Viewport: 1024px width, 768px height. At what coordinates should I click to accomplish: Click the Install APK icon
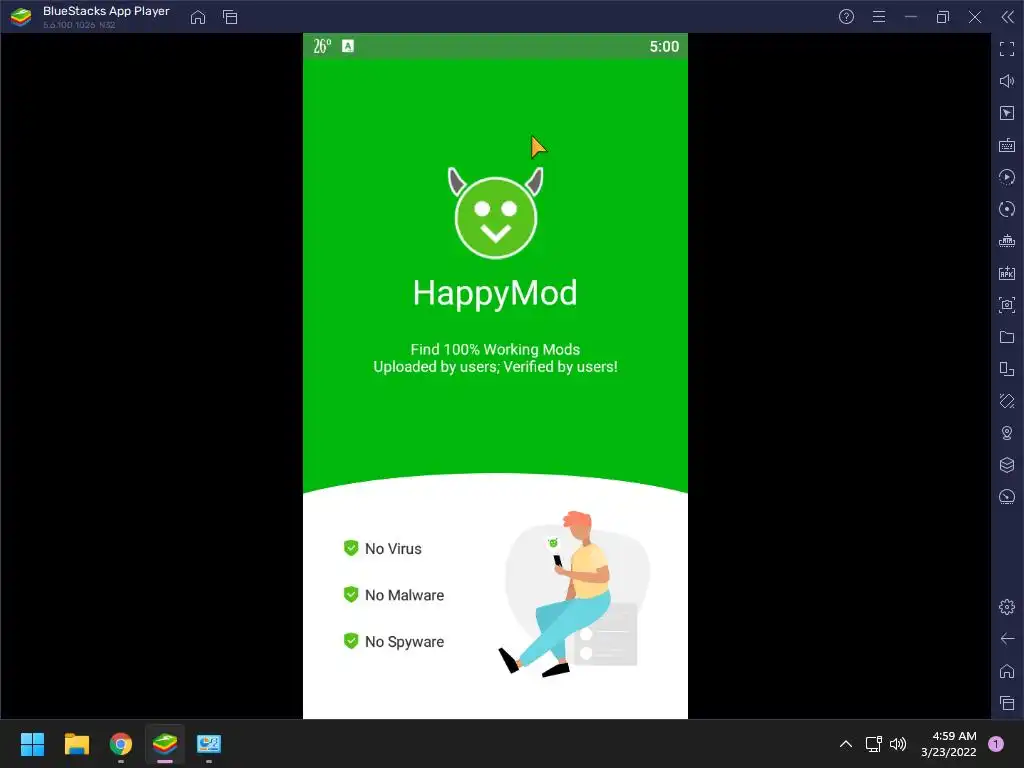pyautogui.click(x=1007, y=273)
